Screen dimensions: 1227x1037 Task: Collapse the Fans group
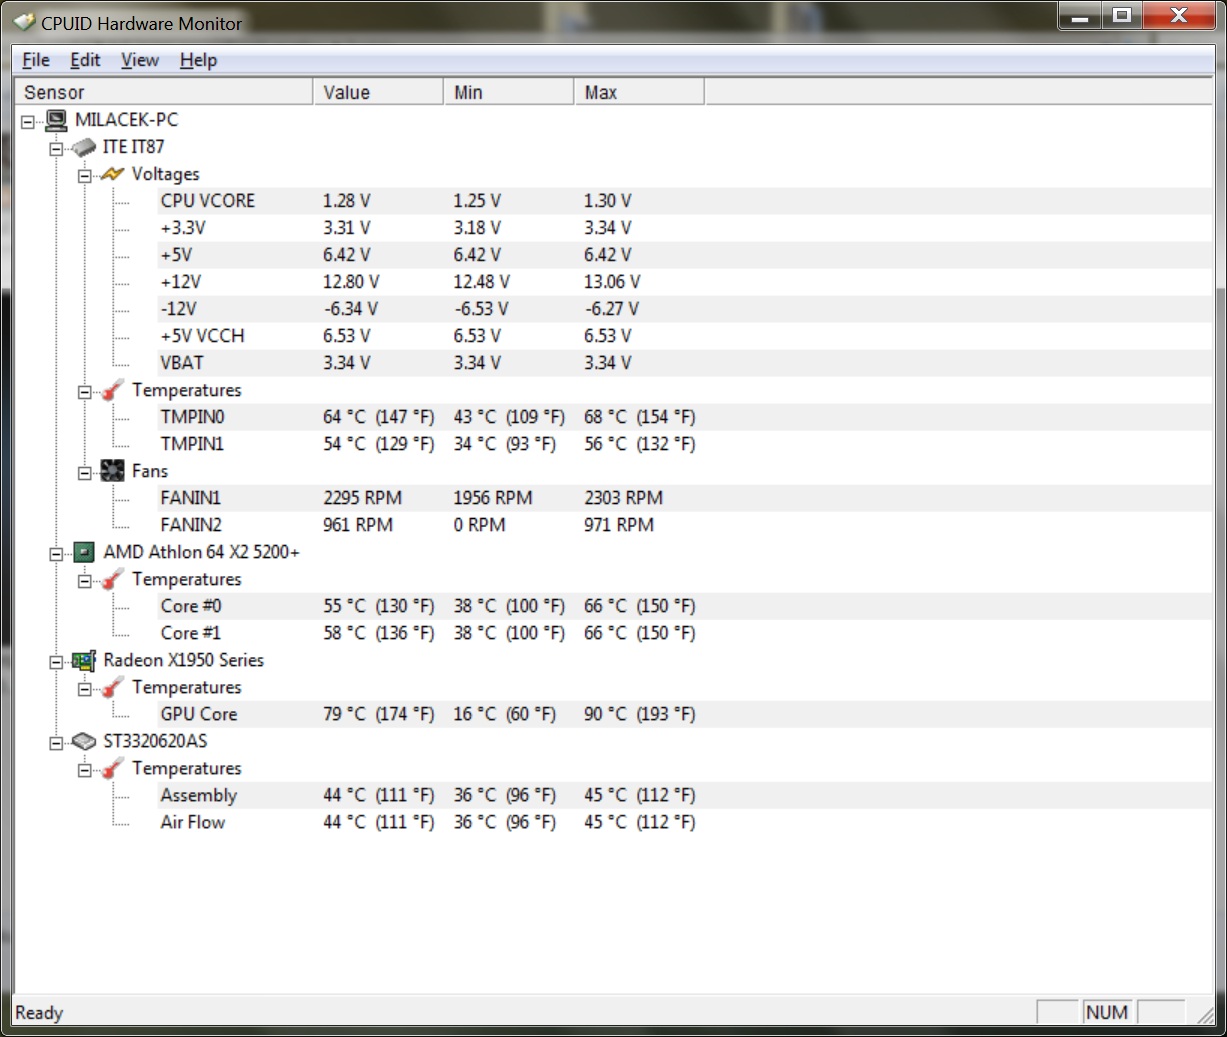84,472
